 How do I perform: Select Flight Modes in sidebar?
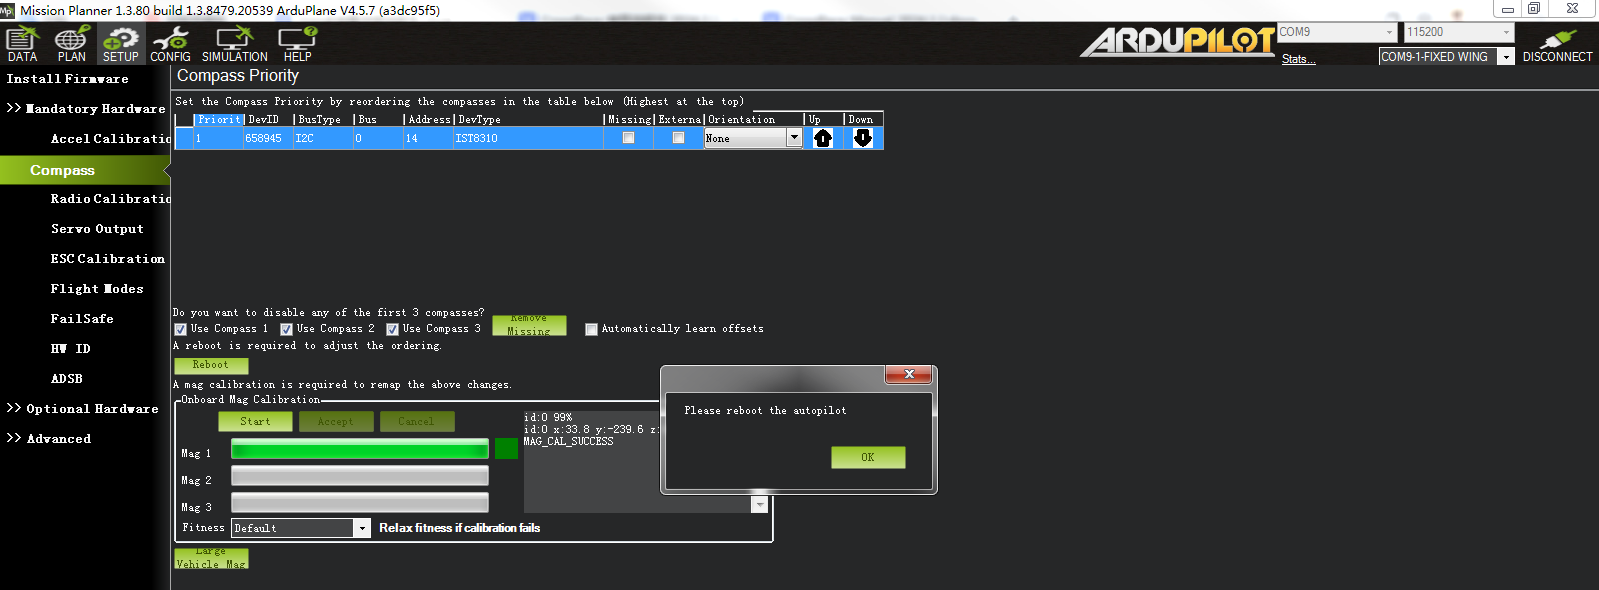97,289
